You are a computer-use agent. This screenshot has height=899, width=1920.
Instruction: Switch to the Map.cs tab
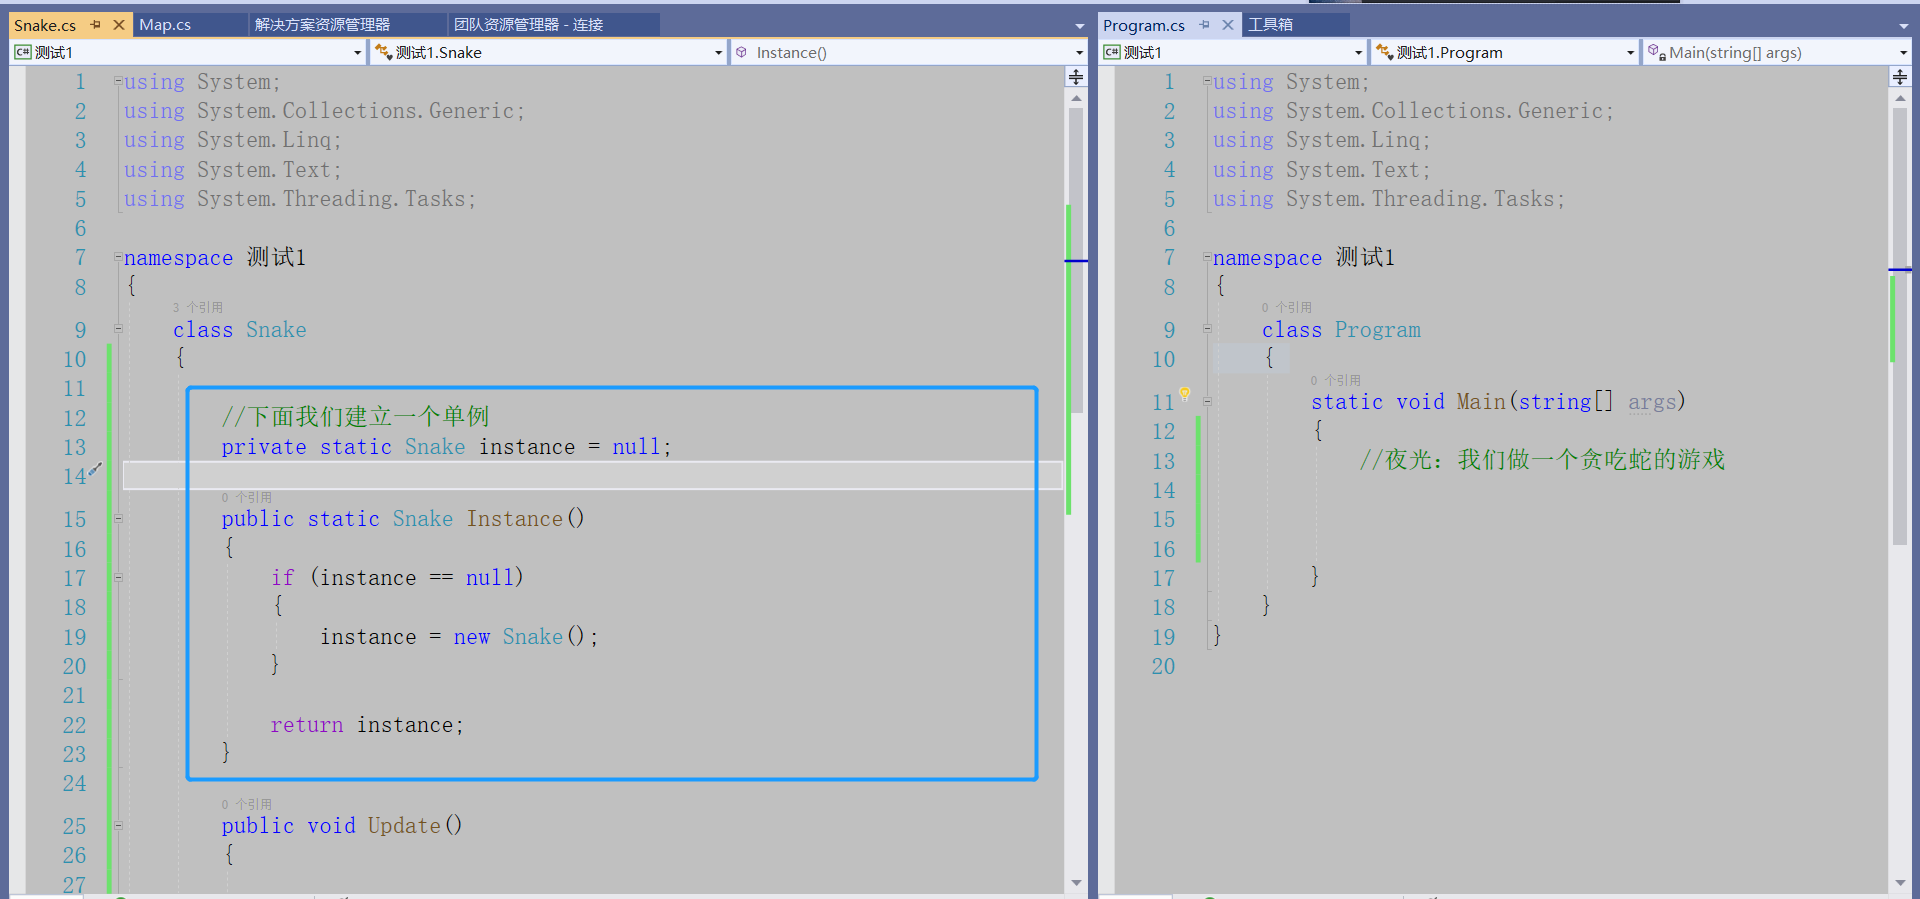click(x=165, y=25)
